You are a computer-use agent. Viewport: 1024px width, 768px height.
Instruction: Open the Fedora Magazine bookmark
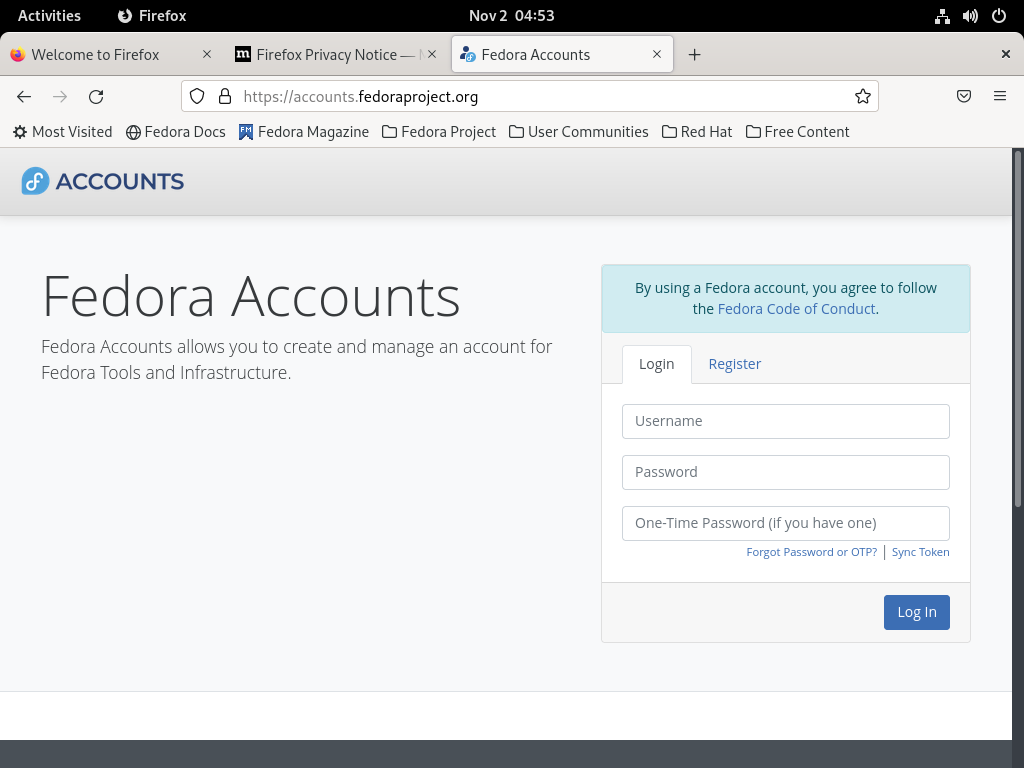(304, 132)
